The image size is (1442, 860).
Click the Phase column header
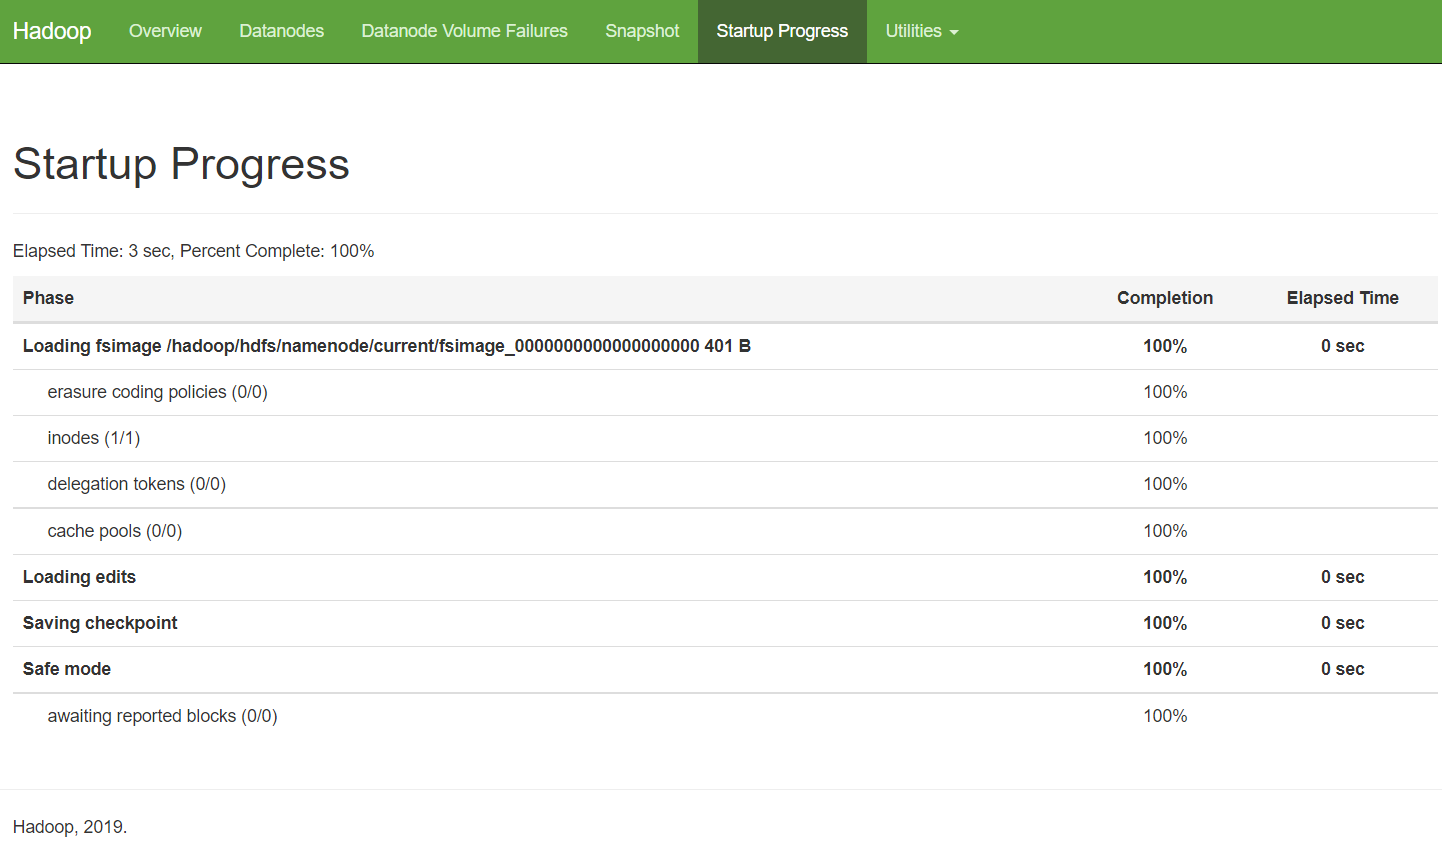[47, 298]
